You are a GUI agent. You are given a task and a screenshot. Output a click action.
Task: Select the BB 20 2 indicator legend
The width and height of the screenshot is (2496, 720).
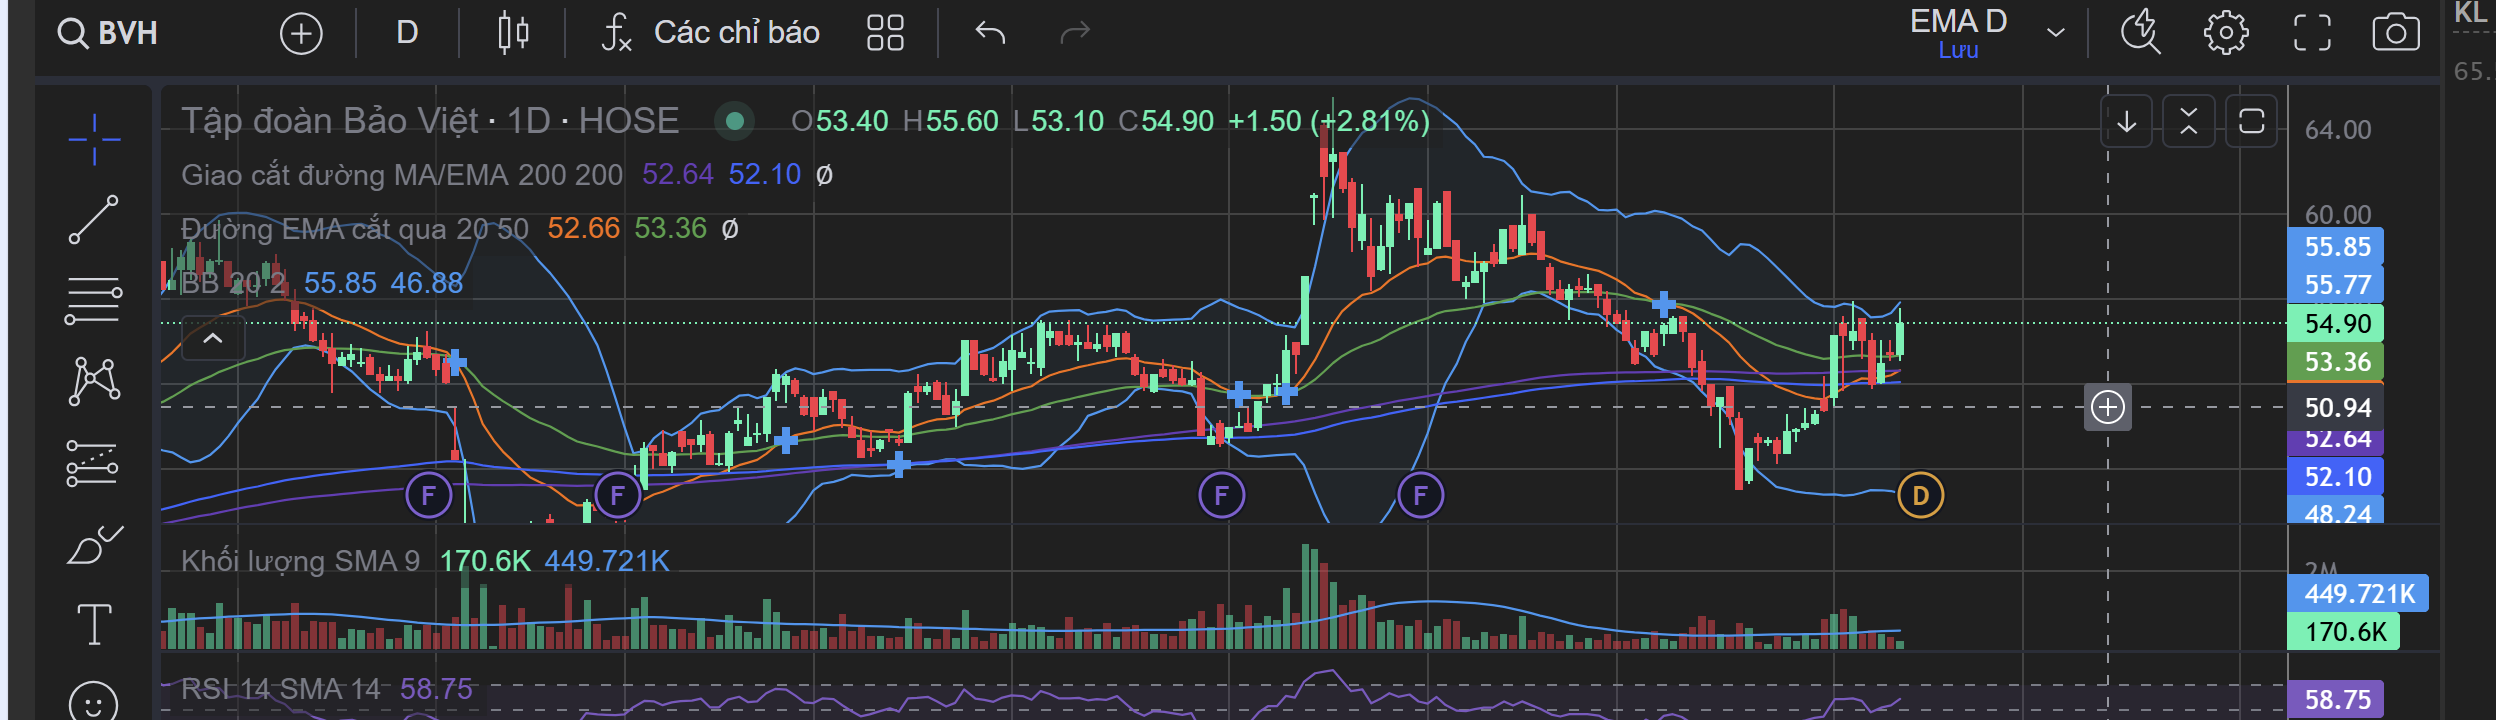point(233,283)
